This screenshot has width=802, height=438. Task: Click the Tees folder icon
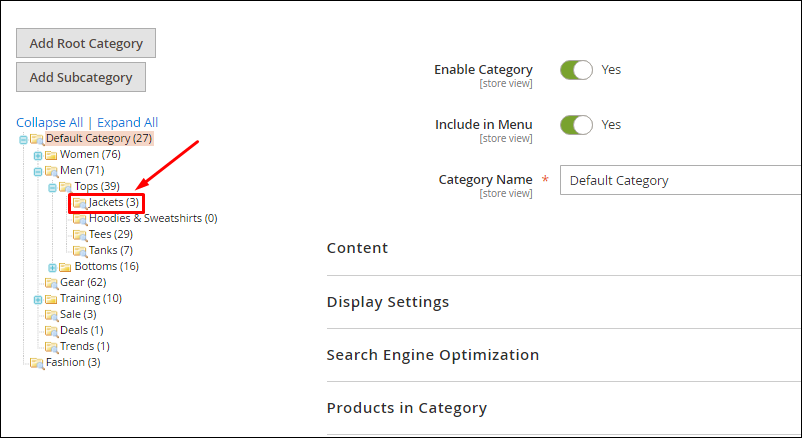[79, 235]
